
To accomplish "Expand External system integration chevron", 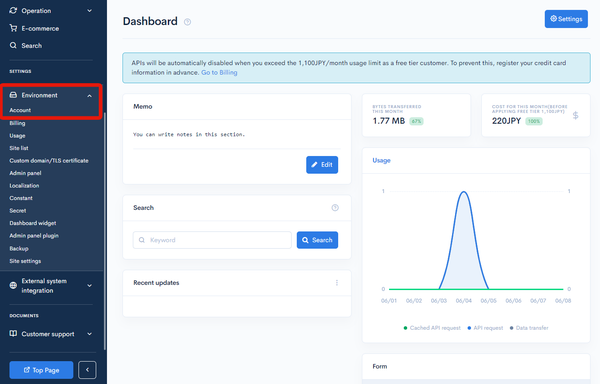I will (x=90, y=286).
